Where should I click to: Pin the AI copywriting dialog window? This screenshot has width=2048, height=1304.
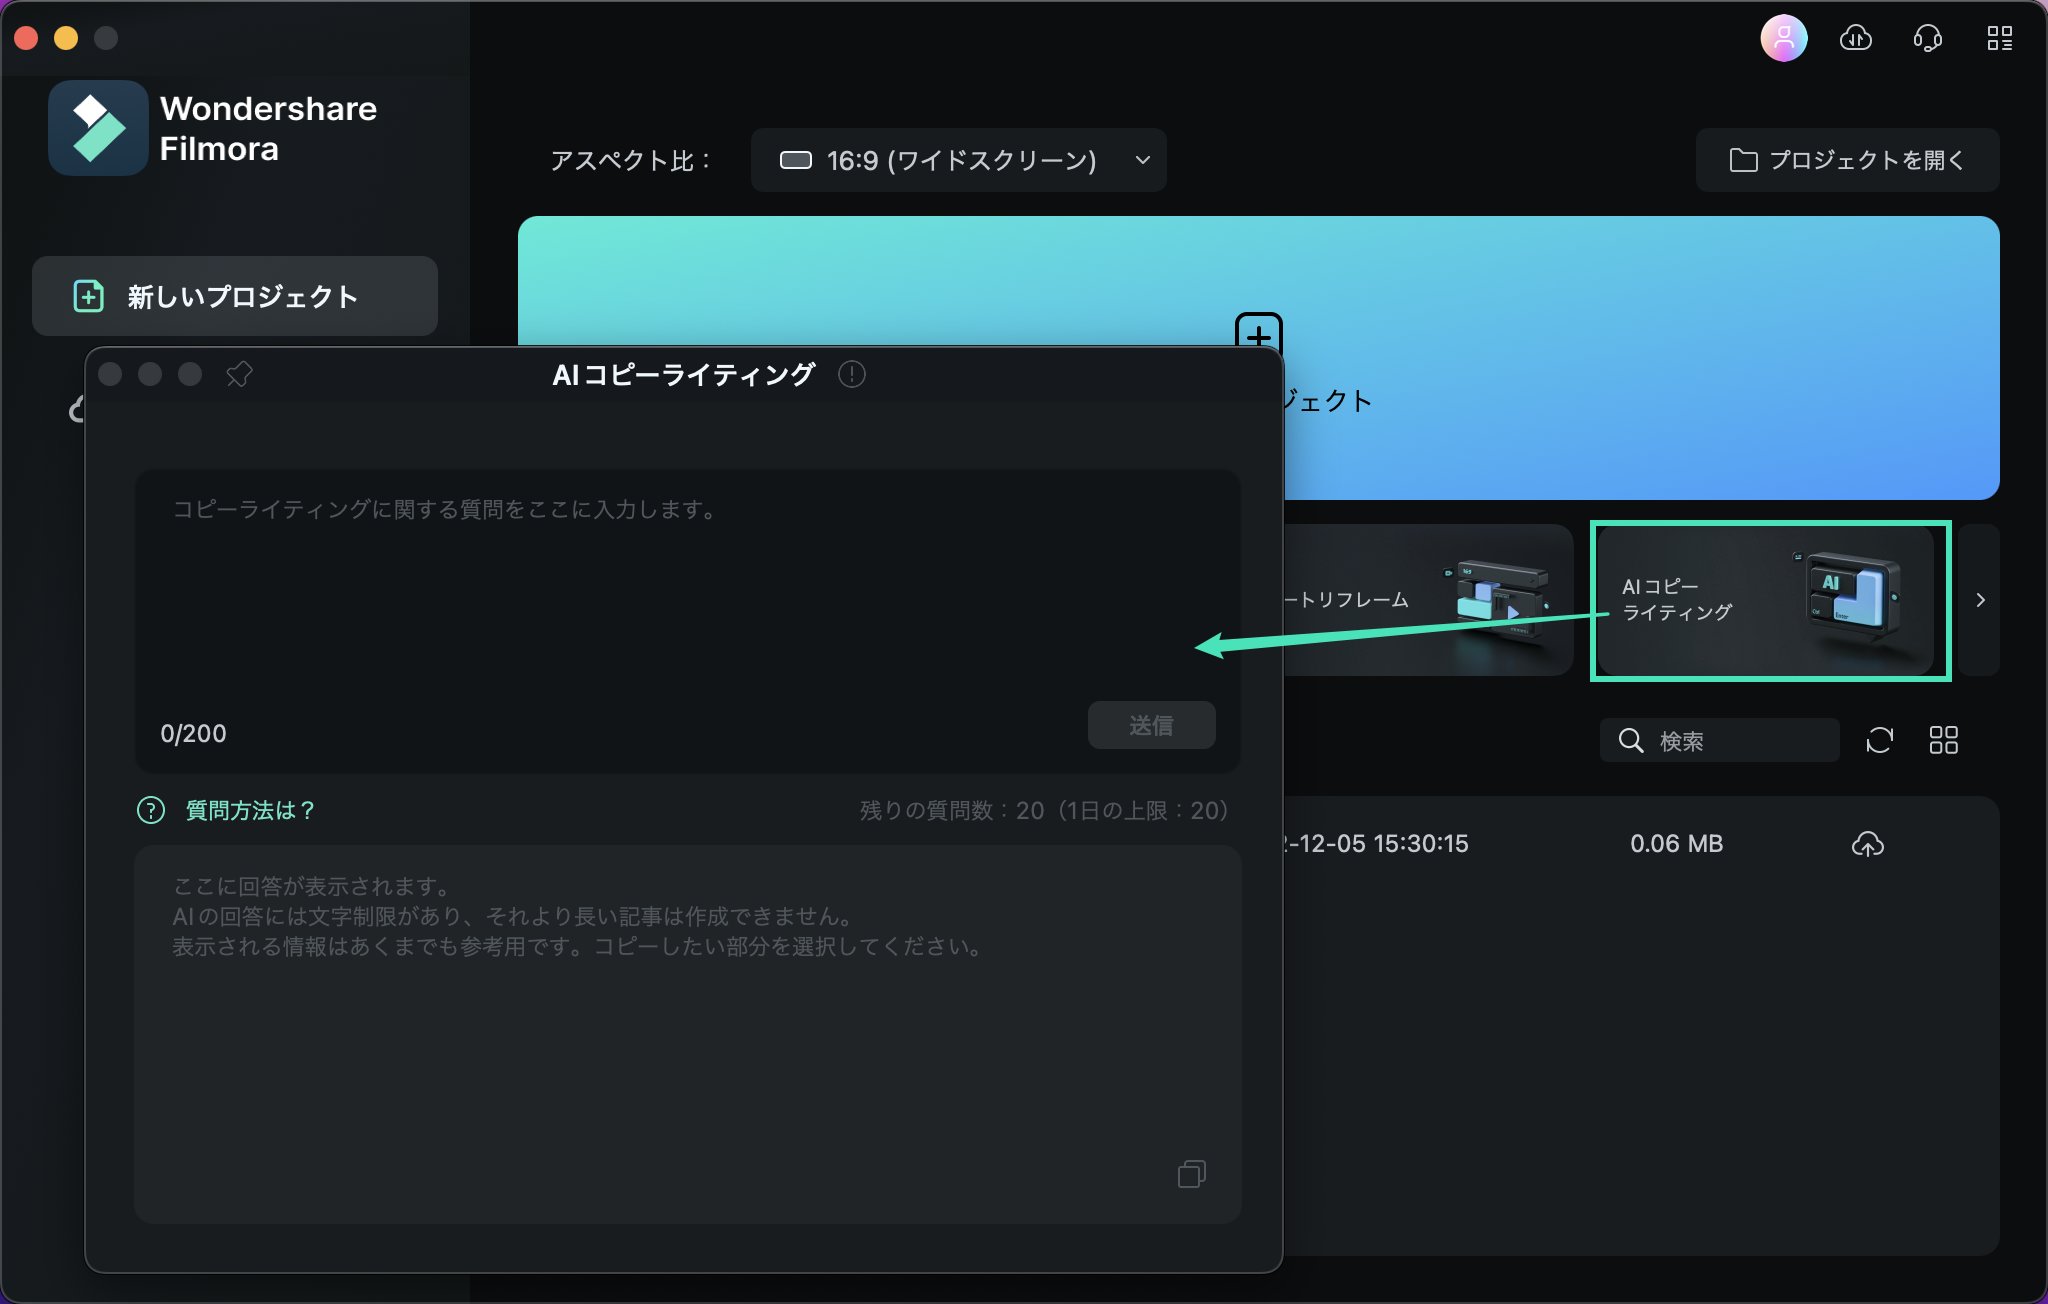[x=239, y=374]
